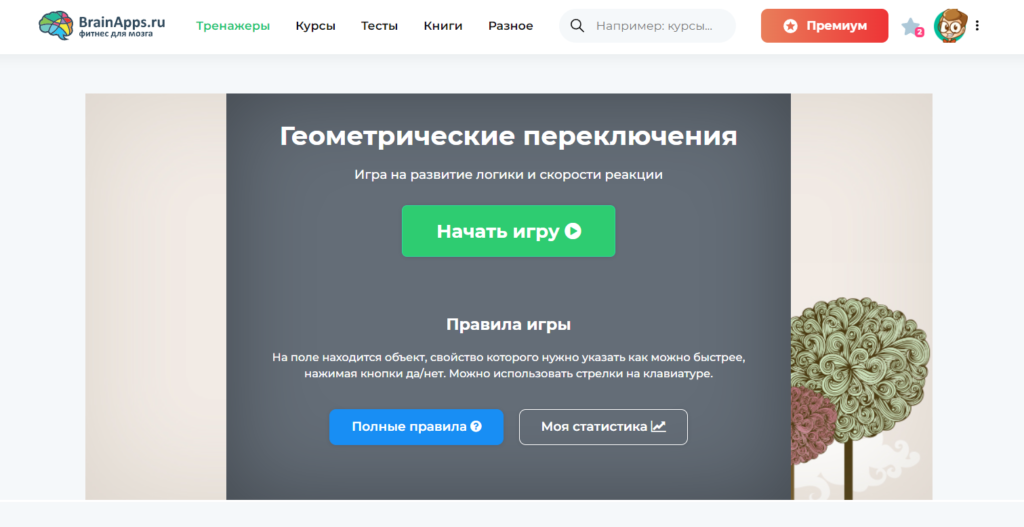Click the star icon inside Премиум button
This screenshot has height=527, width=1024.
[790, 26]
